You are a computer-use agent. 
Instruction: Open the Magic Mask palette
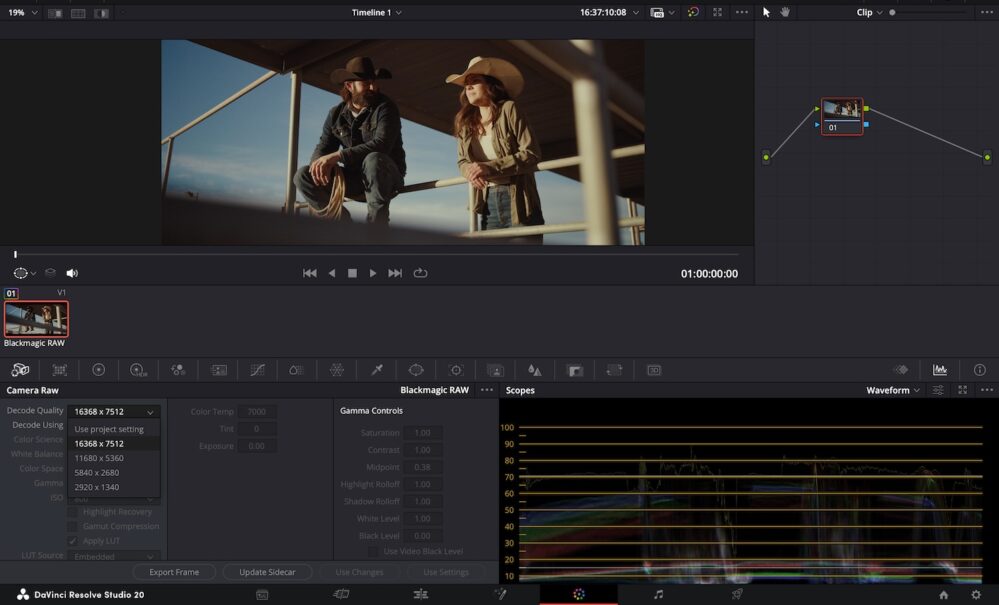[495, 370]
